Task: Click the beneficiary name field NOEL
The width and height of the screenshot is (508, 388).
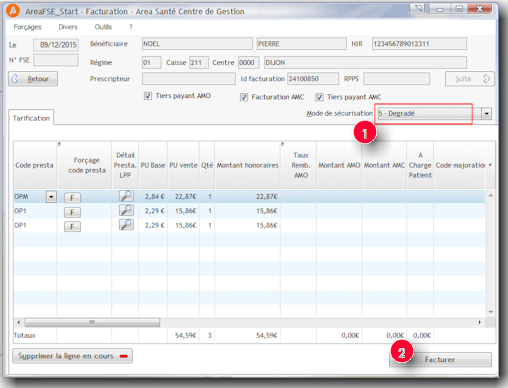Action: point(197,44)
